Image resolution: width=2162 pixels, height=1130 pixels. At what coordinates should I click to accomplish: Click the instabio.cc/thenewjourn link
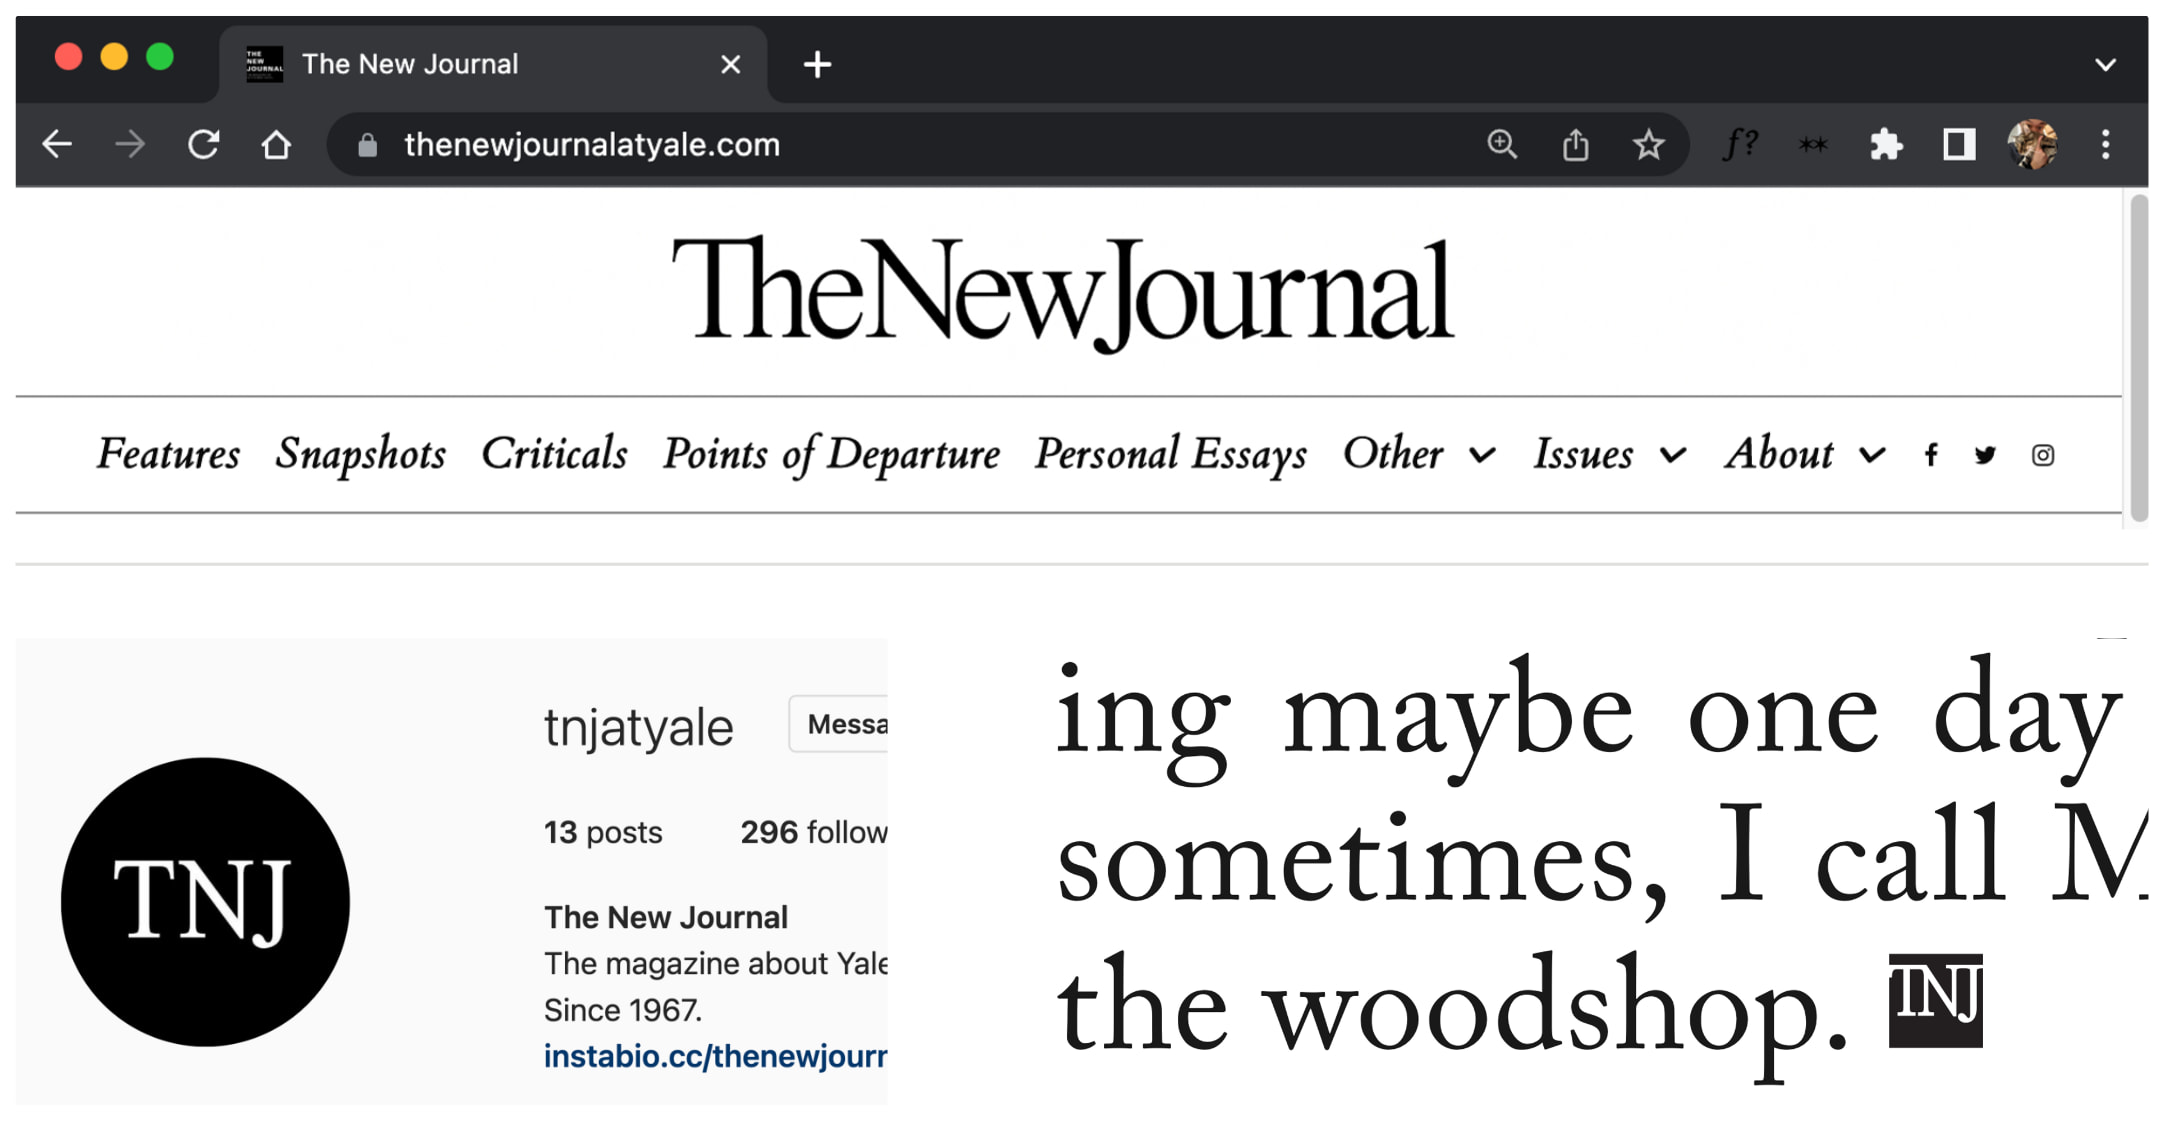(715, 1056)
